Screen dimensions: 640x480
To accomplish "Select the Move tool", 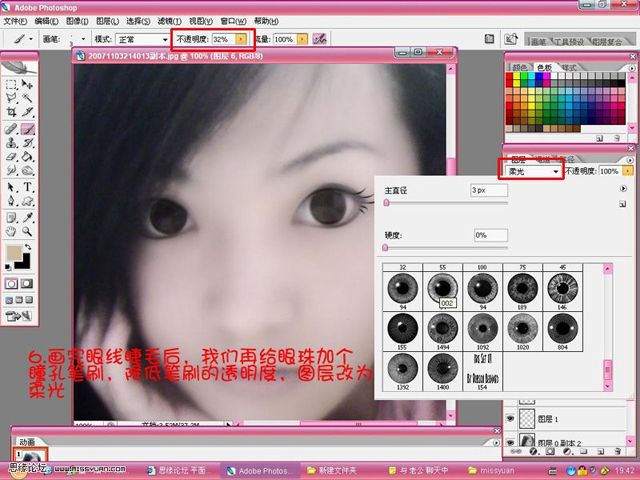I will click(27, 84).
